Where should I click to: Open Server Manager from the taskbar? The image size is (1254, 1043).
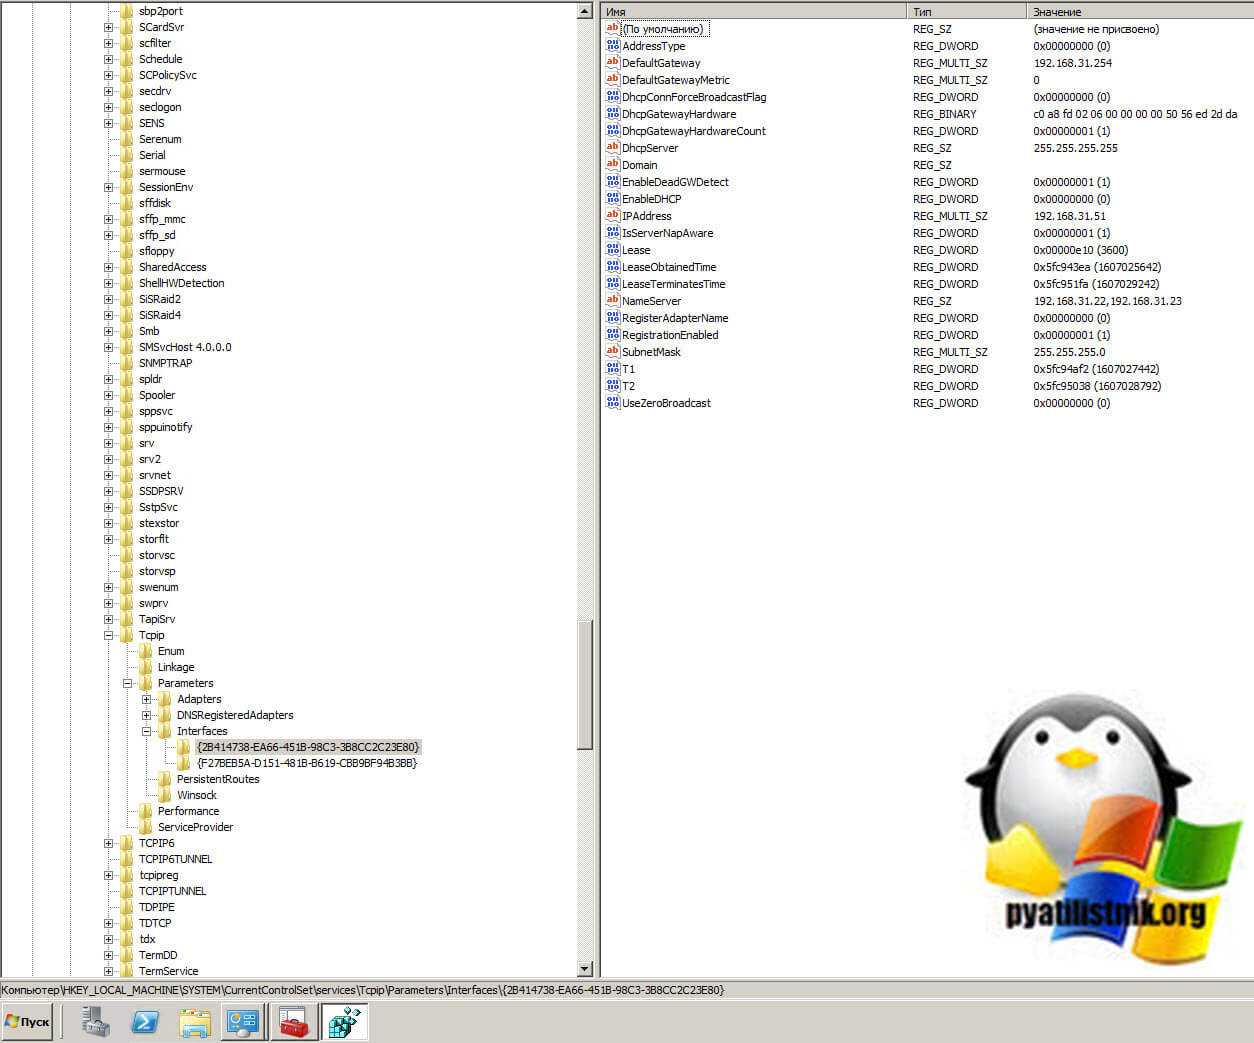[96, 1022]
